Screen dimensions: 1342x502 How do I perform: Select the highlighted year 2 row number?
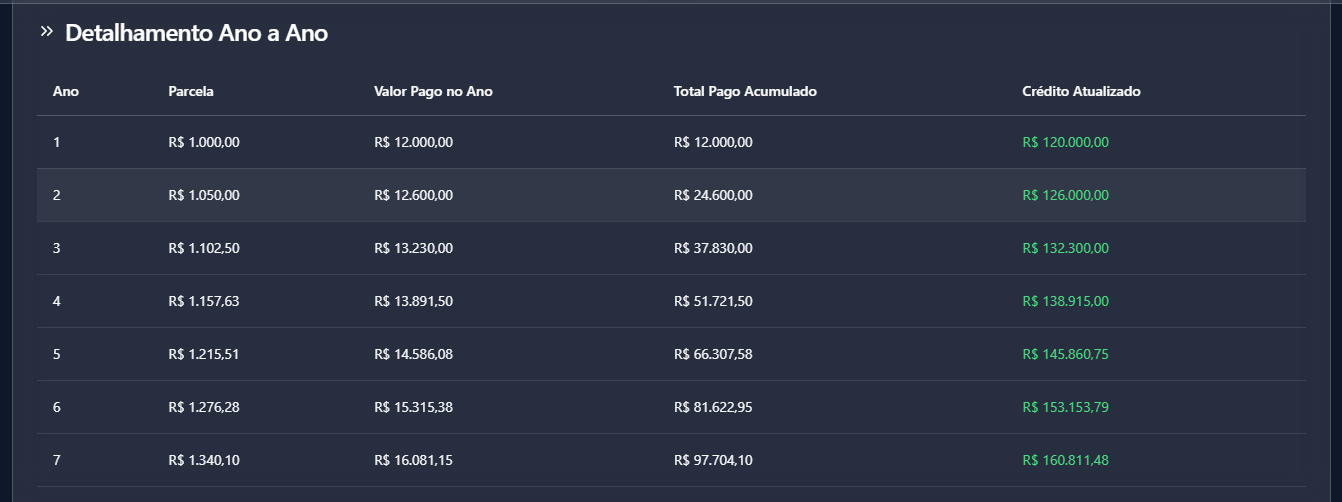click(x=57, y=195)
